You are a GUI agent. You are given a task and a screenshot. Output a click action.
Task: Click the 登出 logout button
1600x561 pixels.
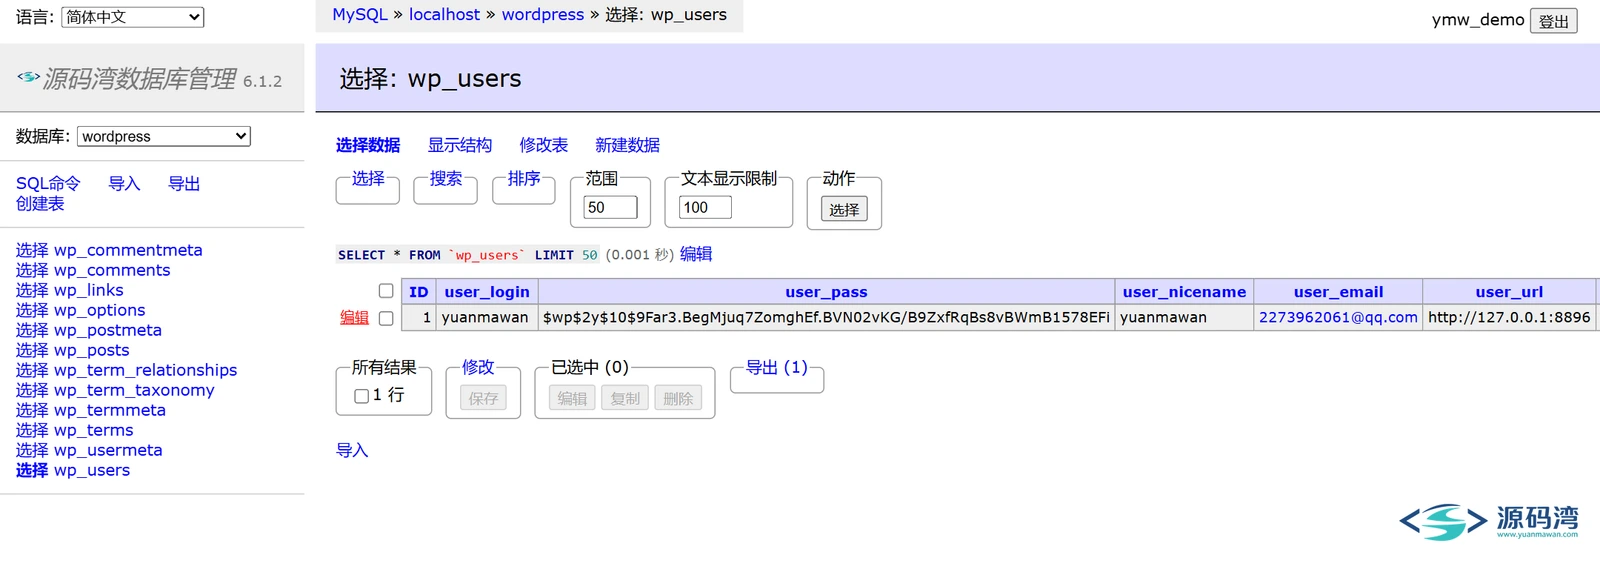(x=1554, y=21)
